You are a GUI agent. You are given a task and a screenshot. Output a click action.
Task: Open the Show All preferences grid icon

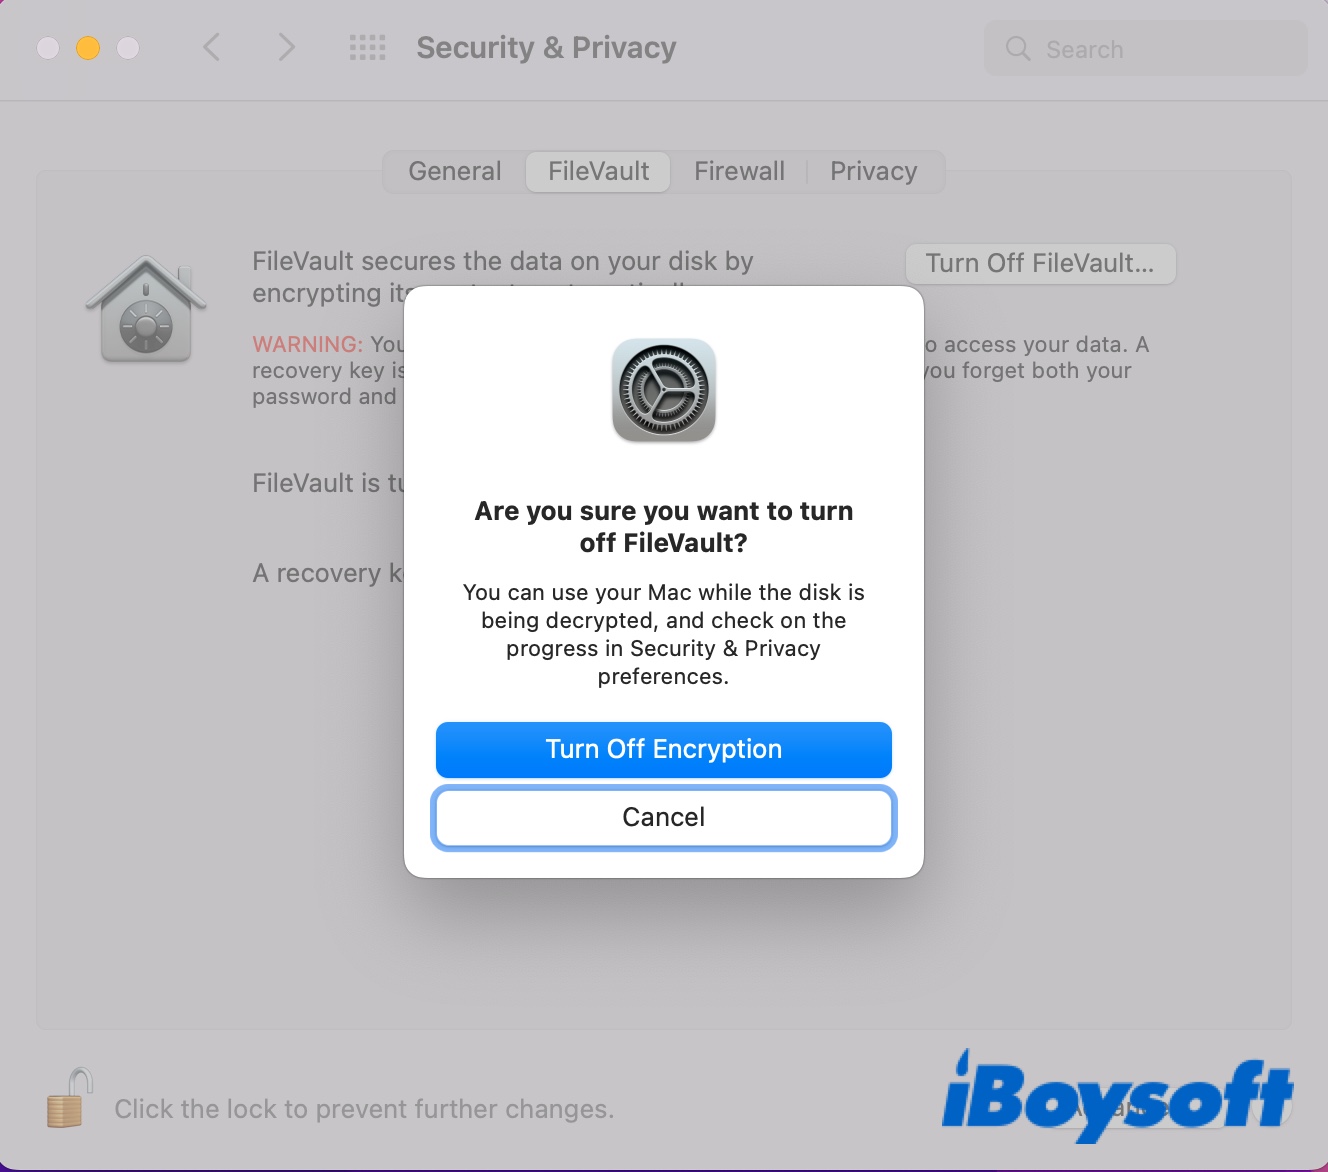tap(367, 47)
